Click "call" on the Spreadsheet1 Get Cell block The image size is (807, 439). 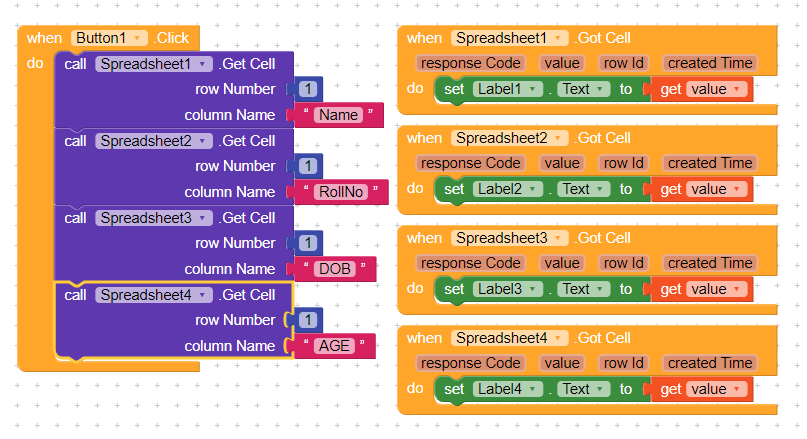click(x=75, y=64)
